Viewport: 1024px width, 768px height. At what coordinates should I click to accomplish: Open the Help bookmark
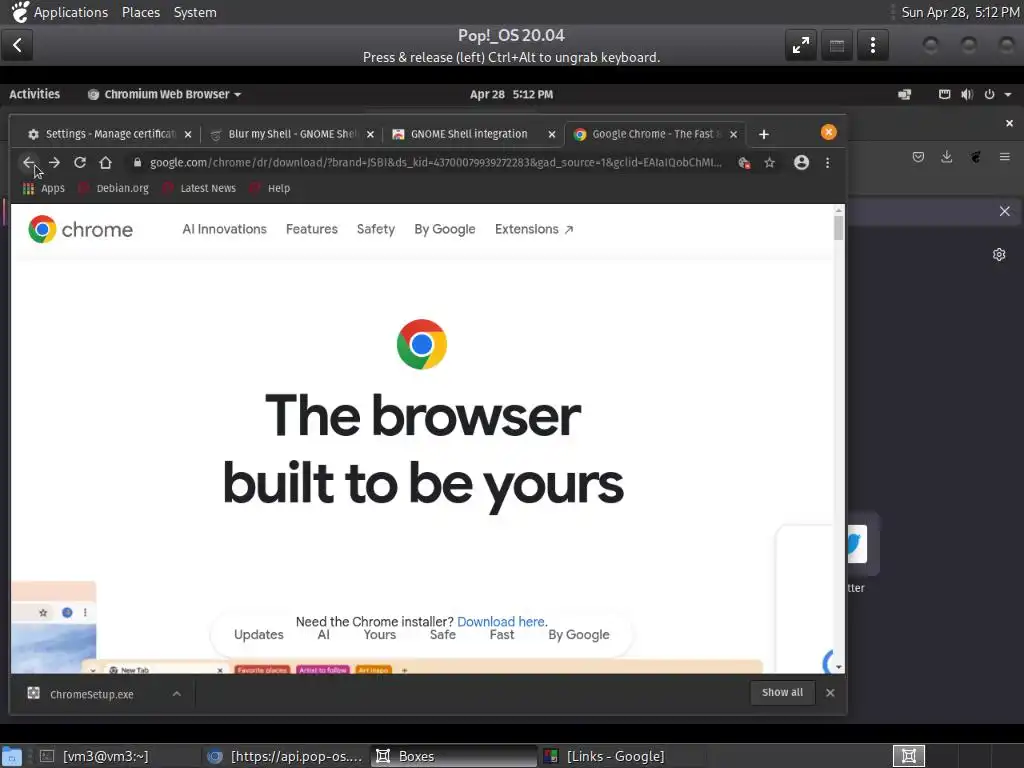pyautogui.click(x=270, y=188)
